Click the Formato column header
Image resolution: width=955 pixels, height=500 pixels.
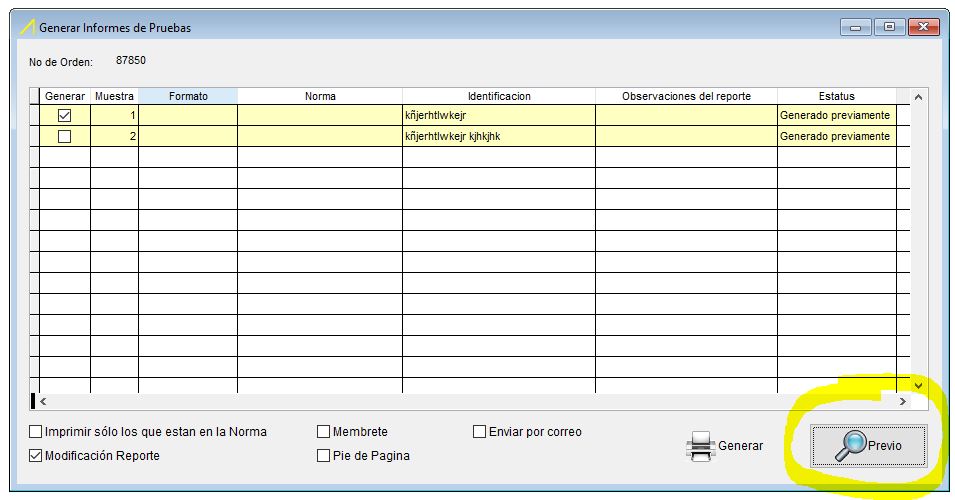(x=188, y=96)
